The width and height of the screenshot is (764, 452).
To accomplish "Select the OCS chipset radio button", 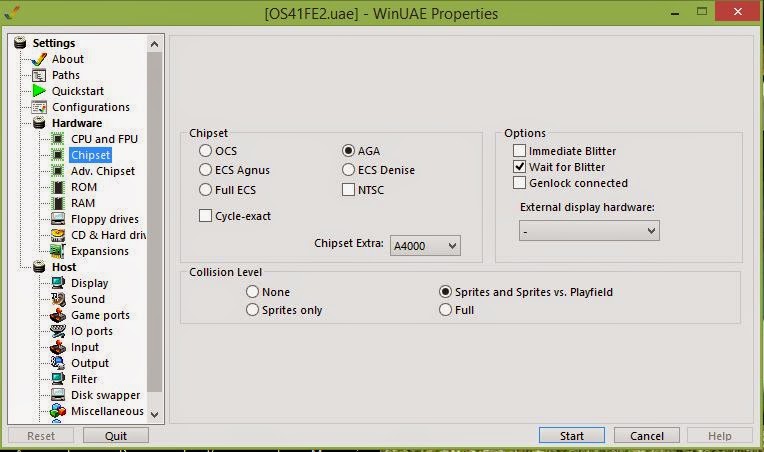I will pyautogui.click(x=205, y=151).
